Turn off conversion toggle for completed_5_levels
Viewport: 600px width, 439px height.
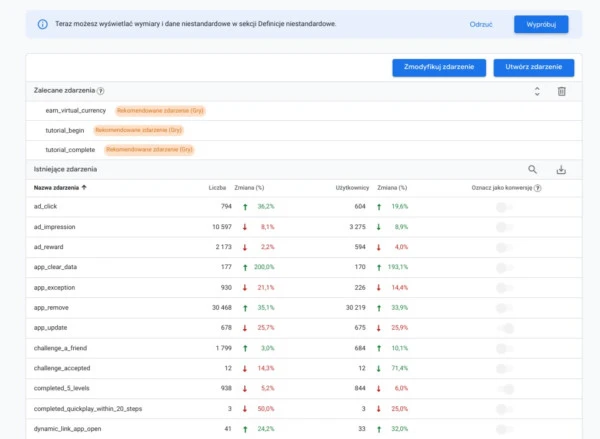[505, 389]
